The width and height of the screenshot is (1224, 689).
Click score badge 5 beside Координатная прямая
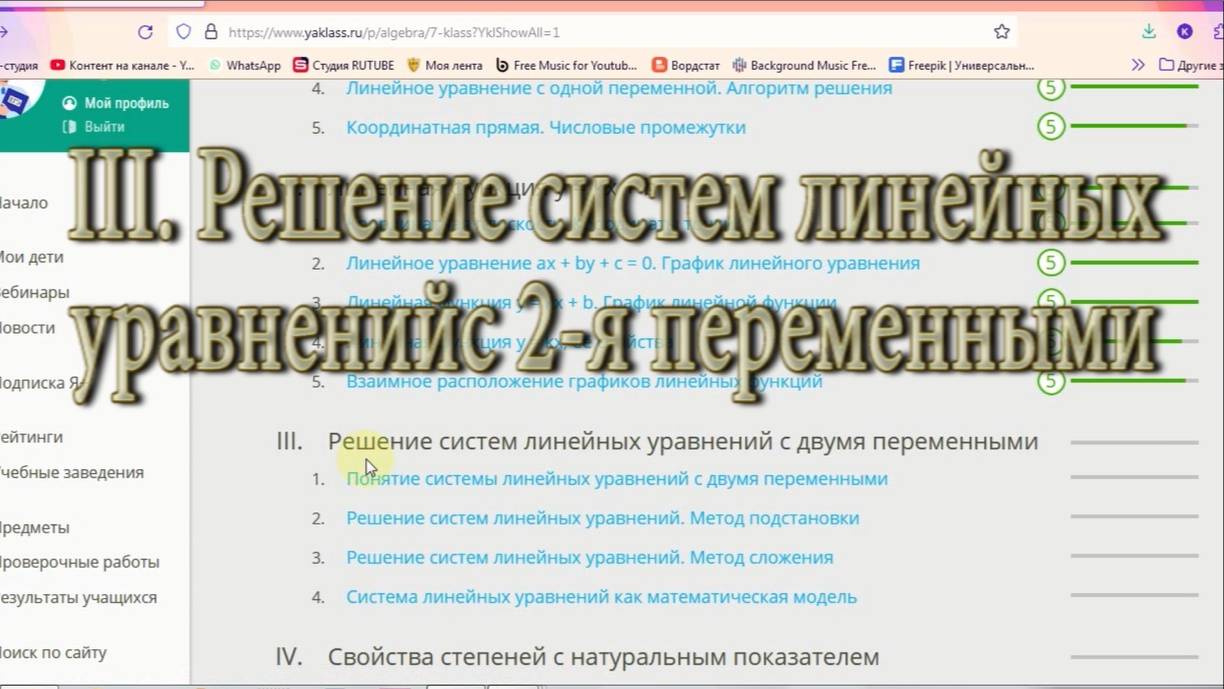(x=1050, y=126)
